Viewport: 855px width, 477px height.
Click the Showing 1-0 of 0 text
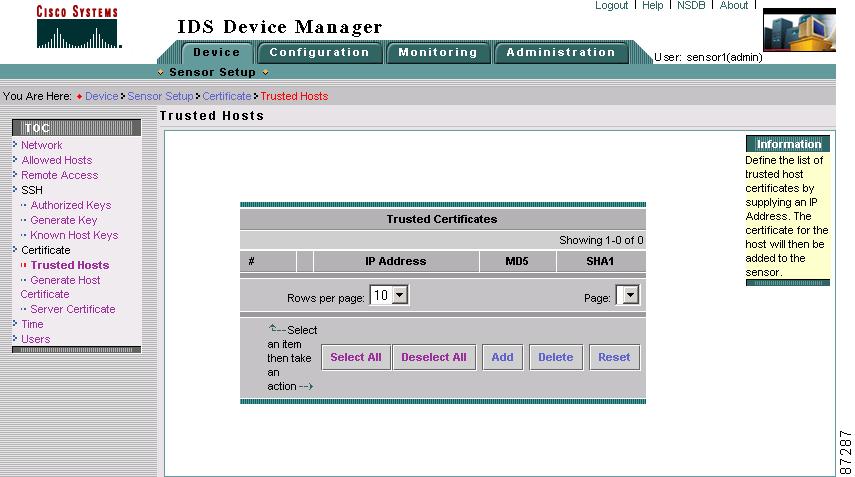(601, 240)
